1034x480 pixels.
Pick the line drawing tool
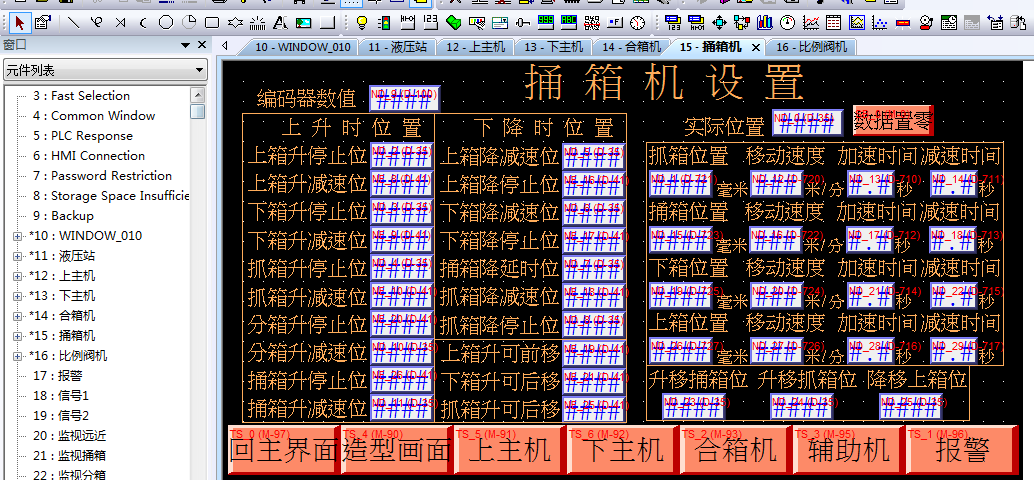click(73, 21)
